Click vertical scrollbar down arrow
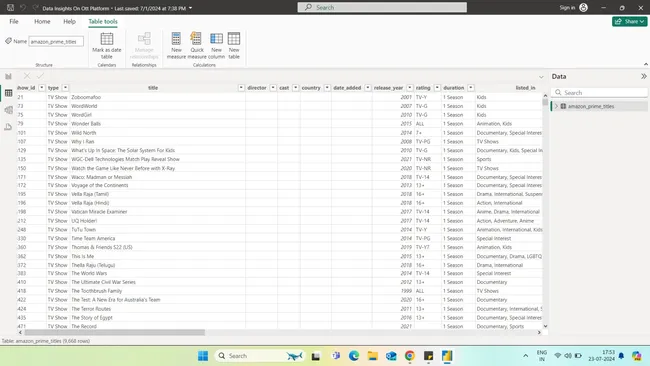 pyautogui.click(x=545, y=326)
